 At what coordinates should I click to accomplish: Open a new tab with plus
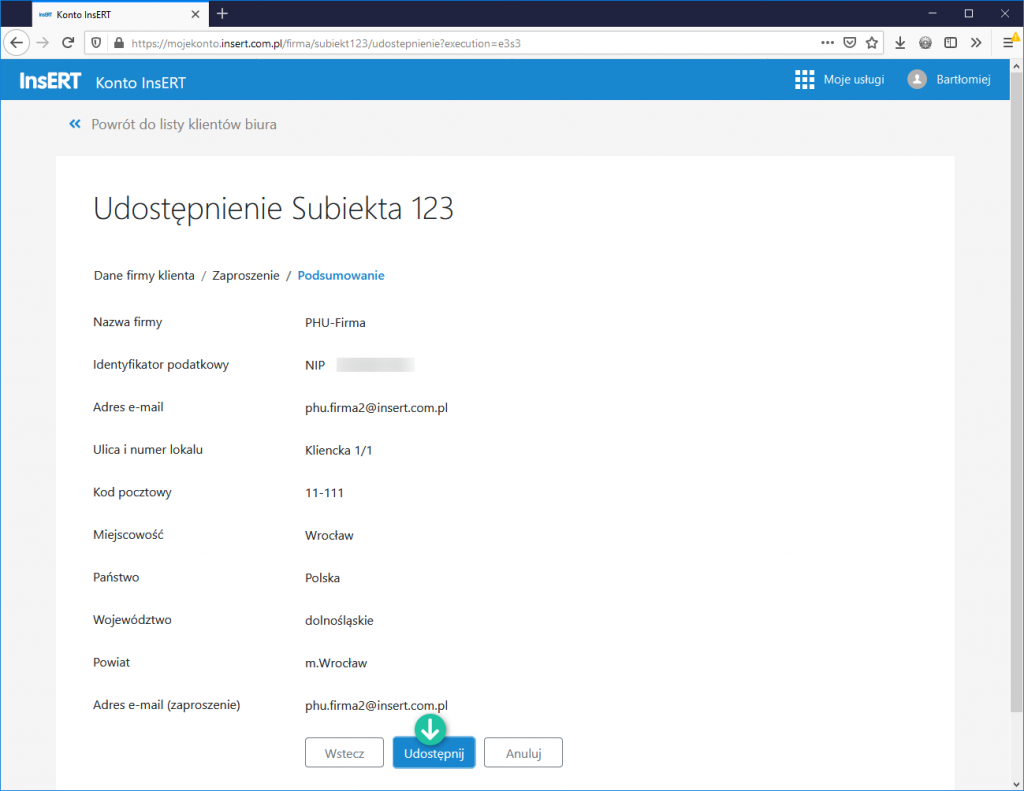click(222, 14)
